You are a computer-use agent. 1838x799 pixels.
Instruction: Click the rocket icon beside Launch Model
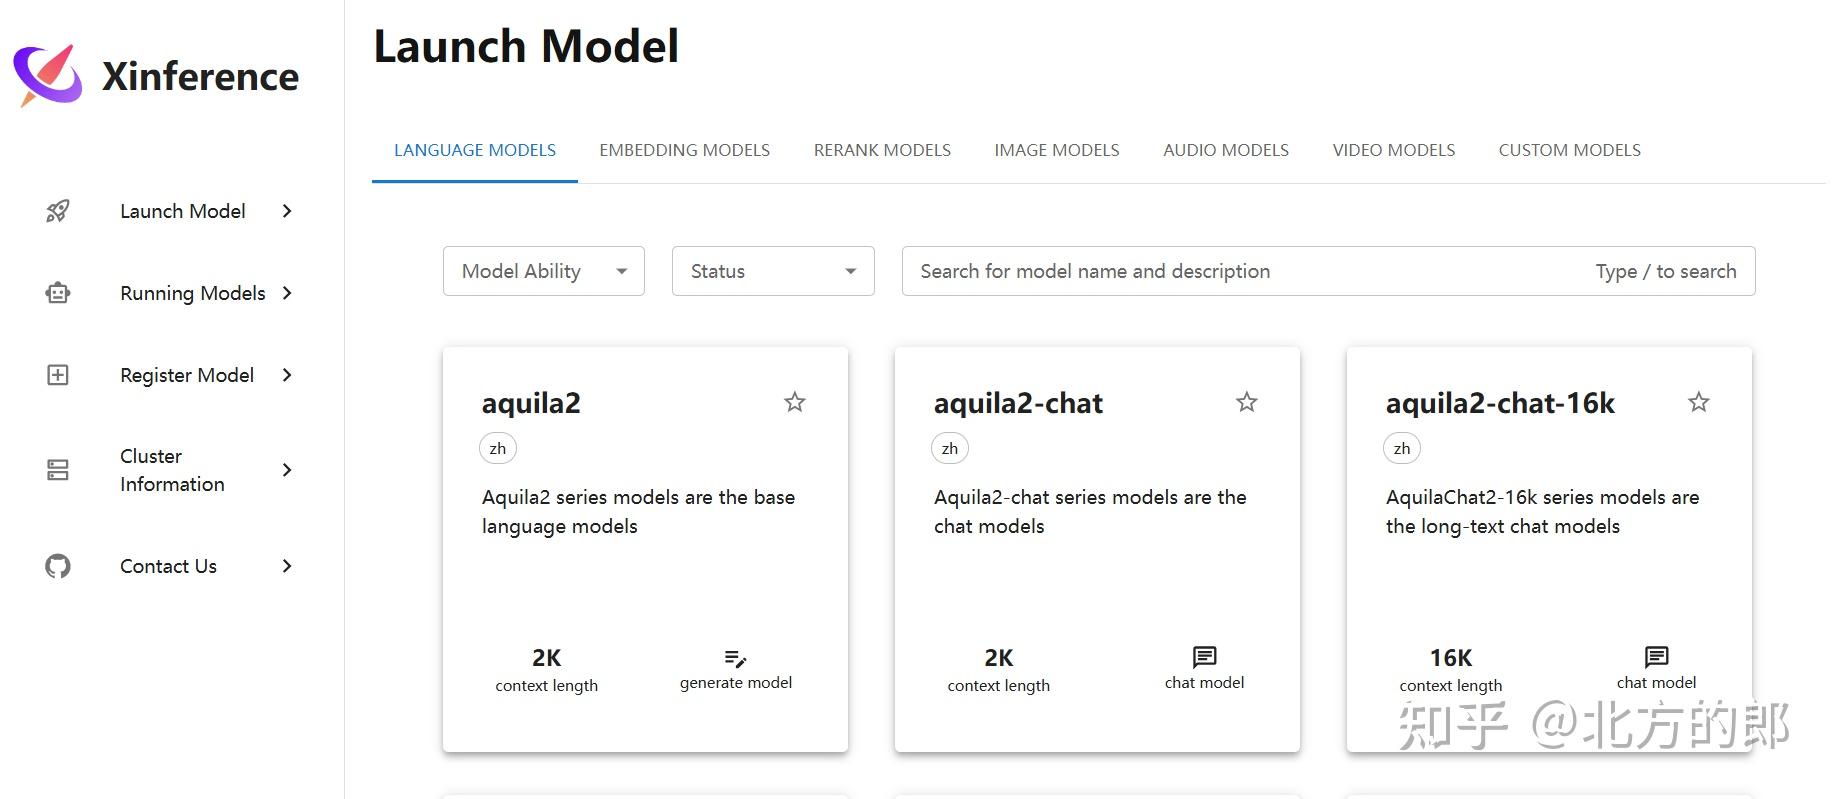click(x=58, y=211)
